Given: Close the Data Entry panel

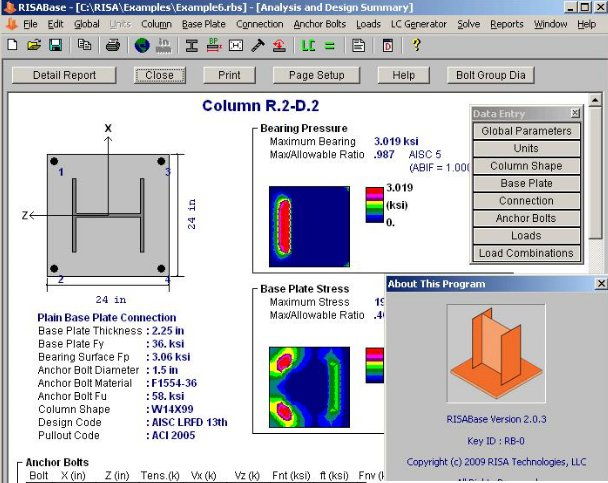Looking at the screenshot, I should (x=575, y=113).
